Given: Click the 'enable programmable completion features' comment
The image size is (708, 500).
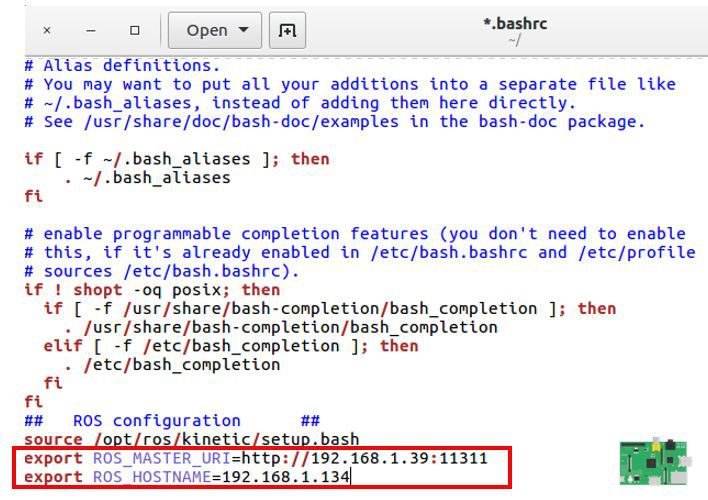Looking at the screenshot, I should (355, 234).
